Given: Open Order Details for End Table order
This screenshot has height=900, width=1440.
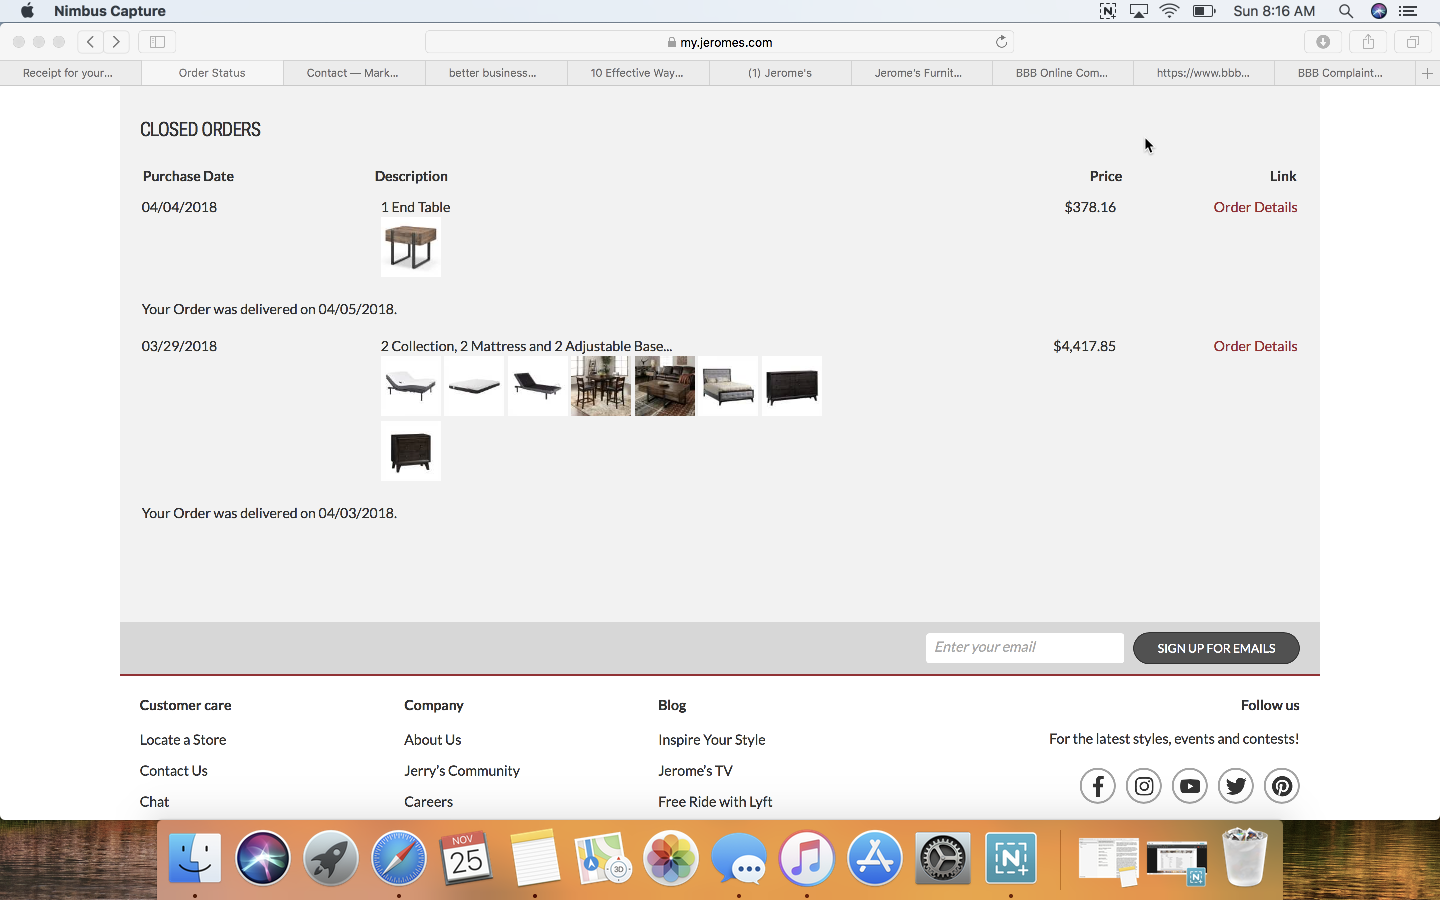Looking at the screenshot, I should click(1255, 207).
